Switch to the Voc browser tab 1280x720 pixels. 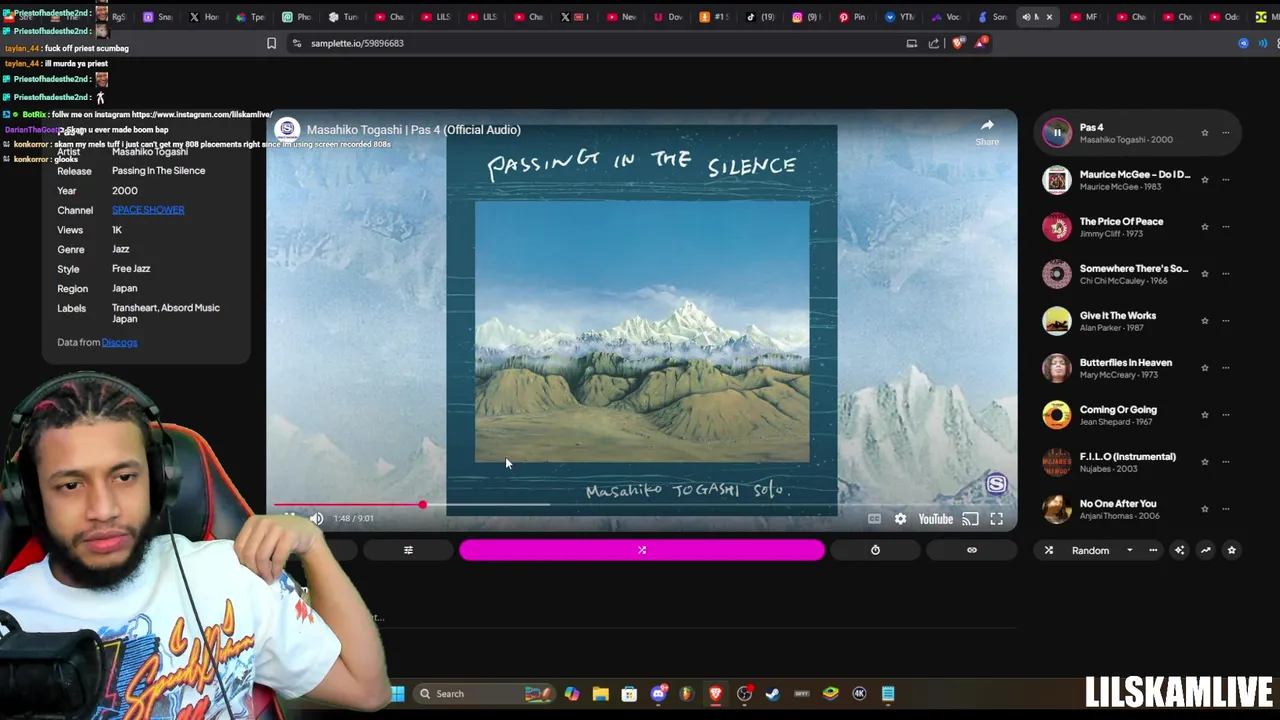[x=945, y=17]
